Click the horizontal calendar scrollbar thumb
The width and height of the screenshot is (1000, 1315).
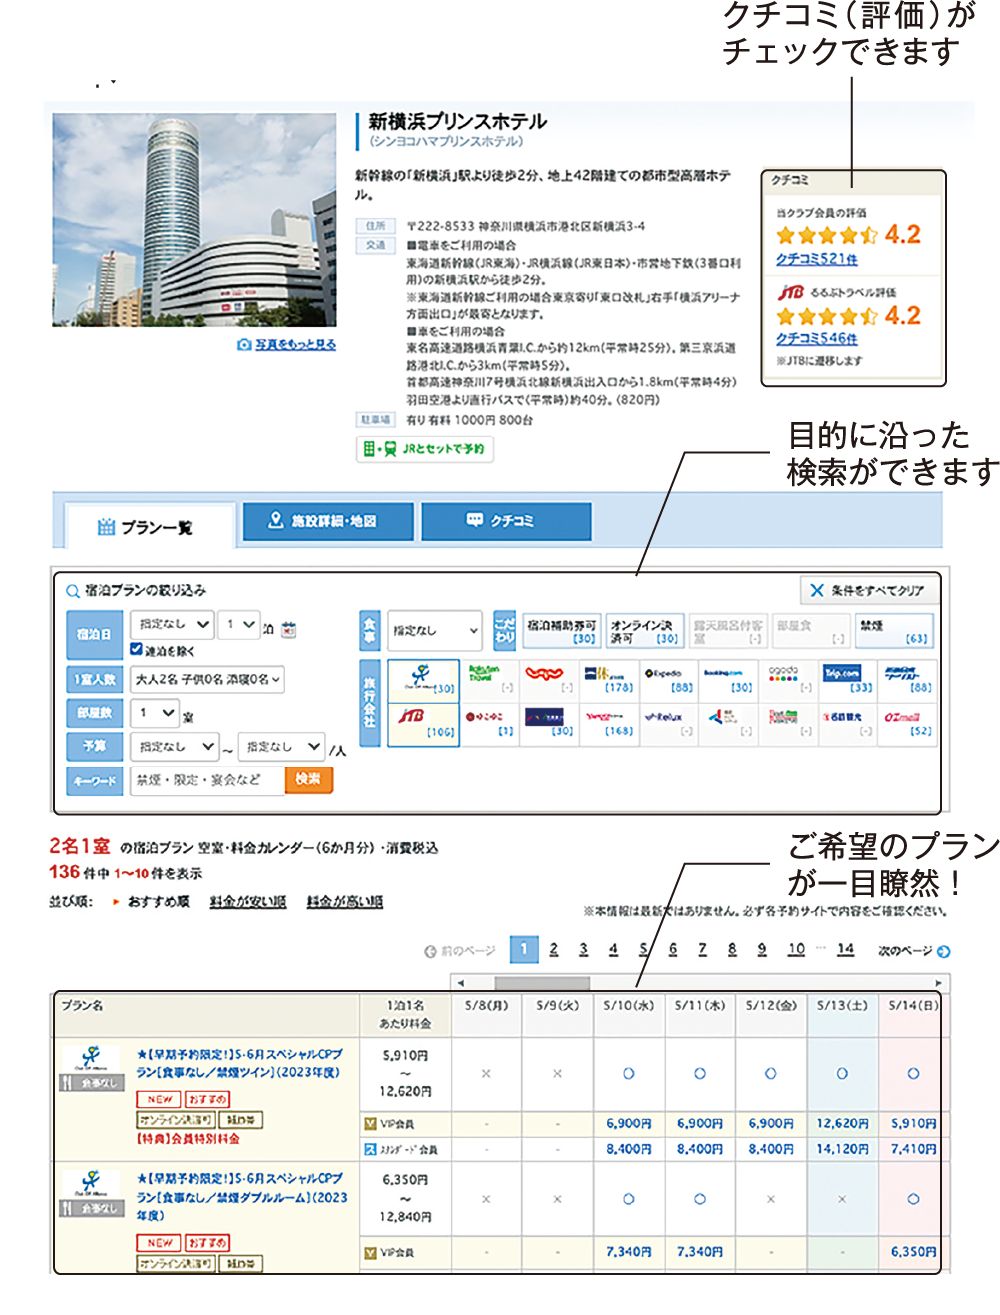click(541, 982)
